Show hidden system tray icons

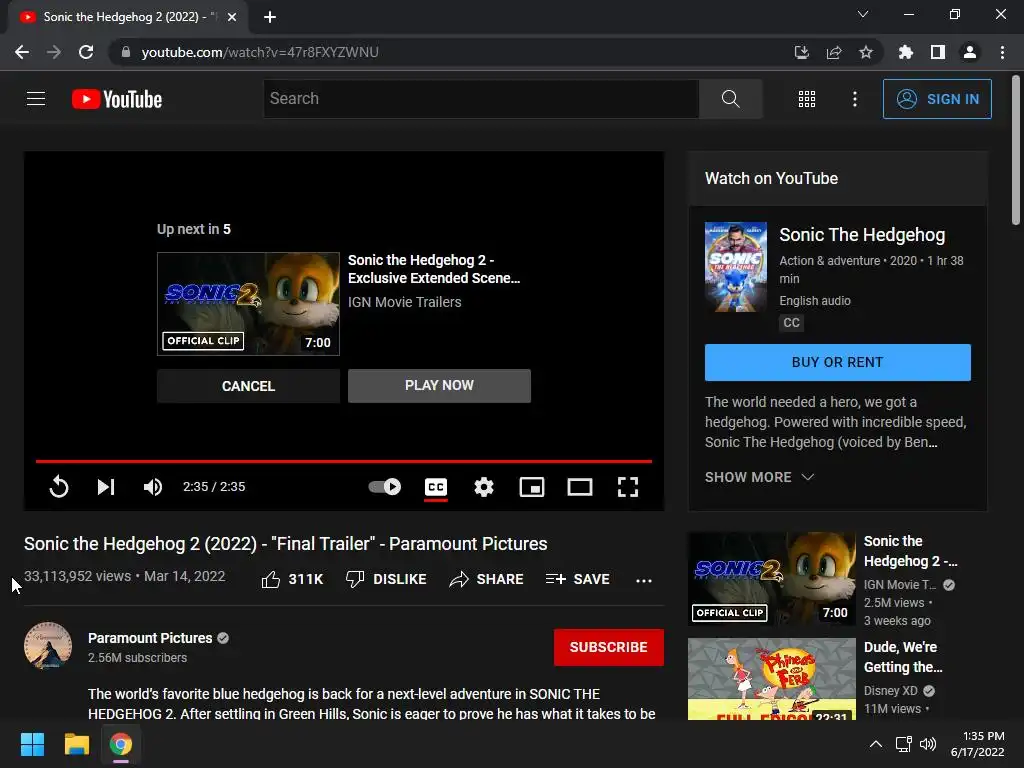click(876, 744)
